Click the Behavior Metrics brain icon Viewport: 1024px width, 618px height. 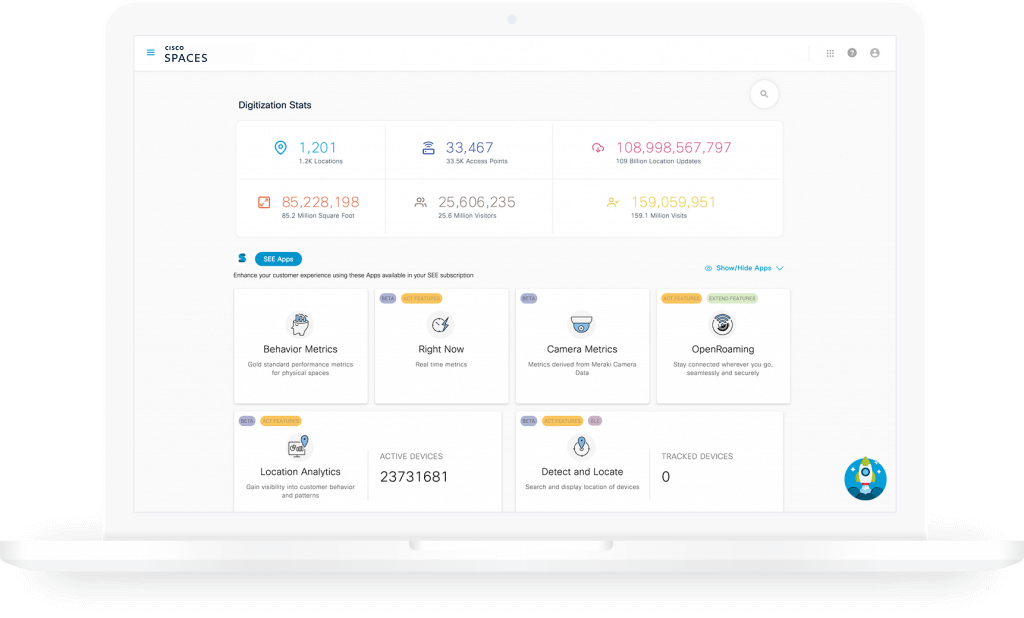tap(300, 324)
